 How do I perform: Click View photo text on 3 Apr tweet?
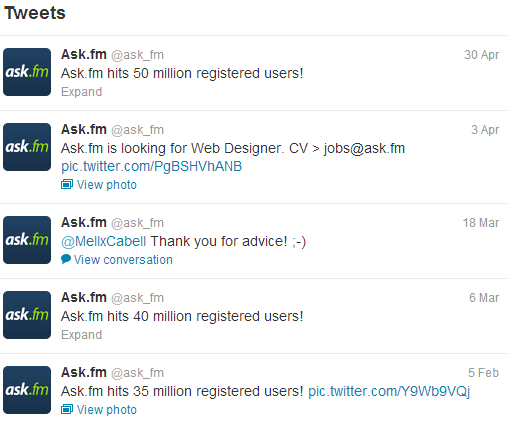click(107, 185)
